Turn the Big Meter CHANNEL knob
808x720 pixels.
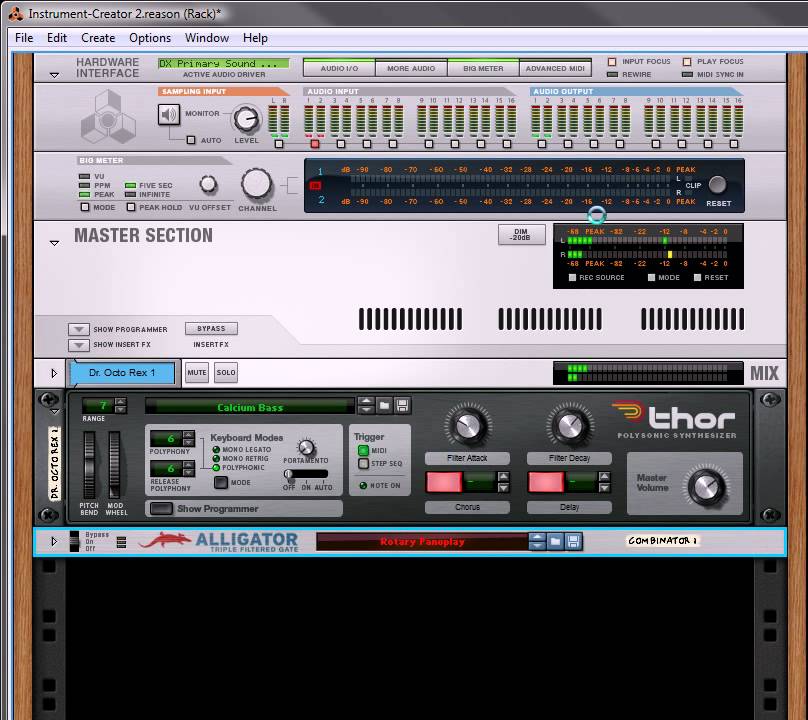point(257,184)
